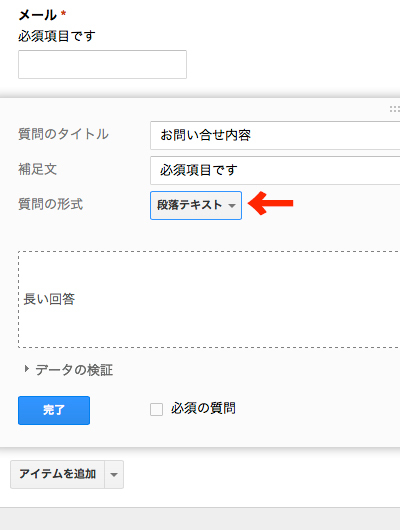This screenshot has height=530, width=400.
Task: Click the drag handle dots on the question card
Action: tap(395, 109)
